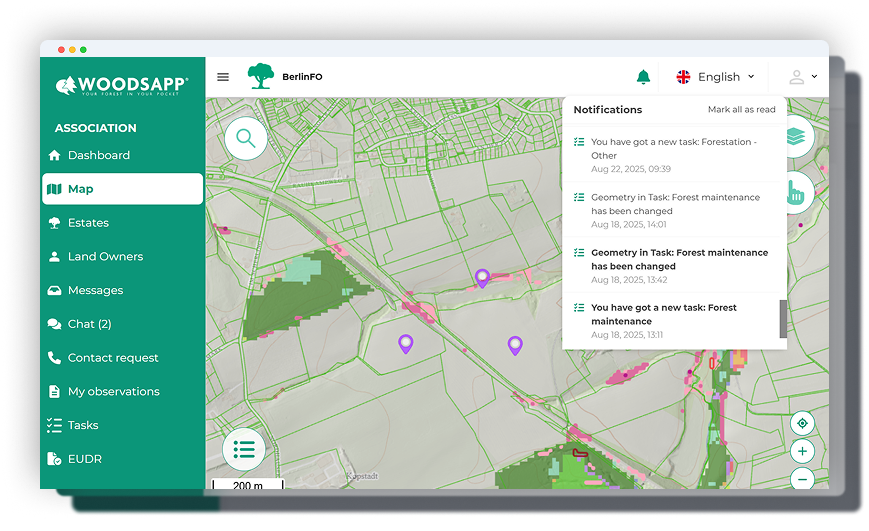The image size is (869, 531).
Task: Expand the English language dropdown
Action: click(717, 77)
